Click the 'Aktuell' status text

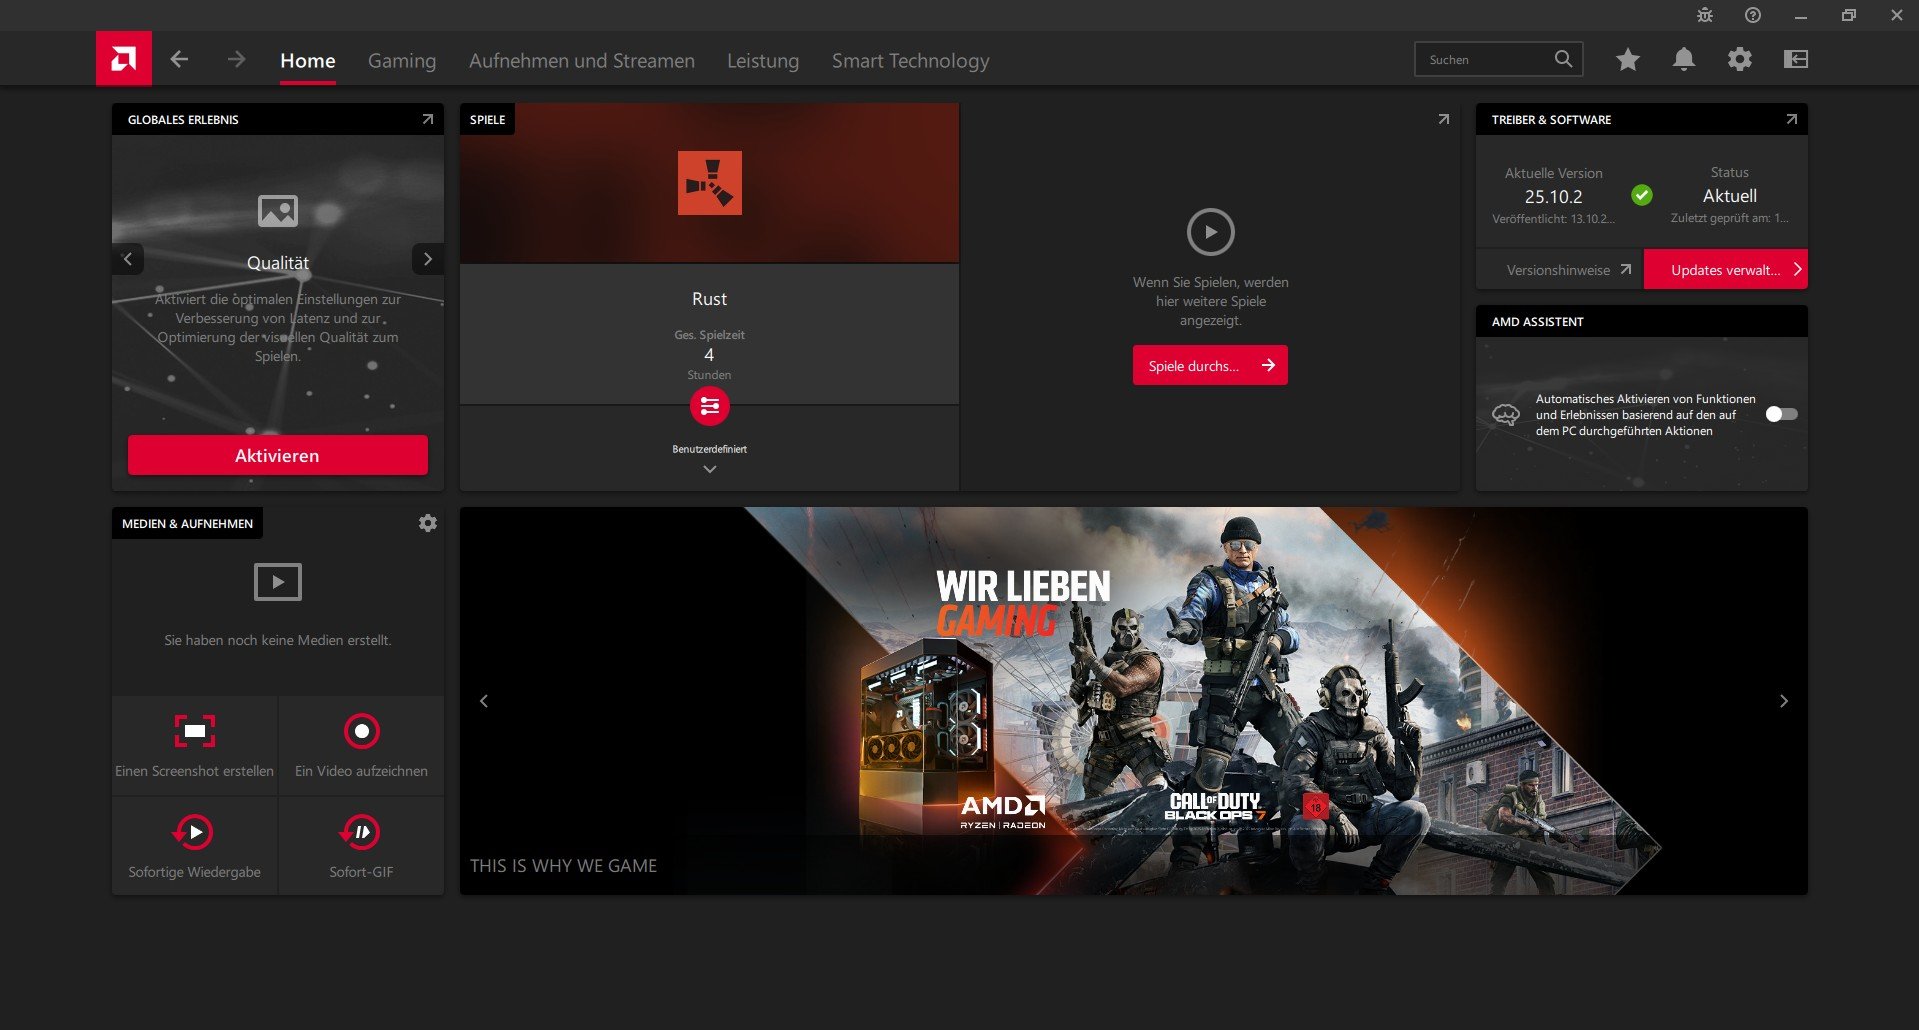1730,196
